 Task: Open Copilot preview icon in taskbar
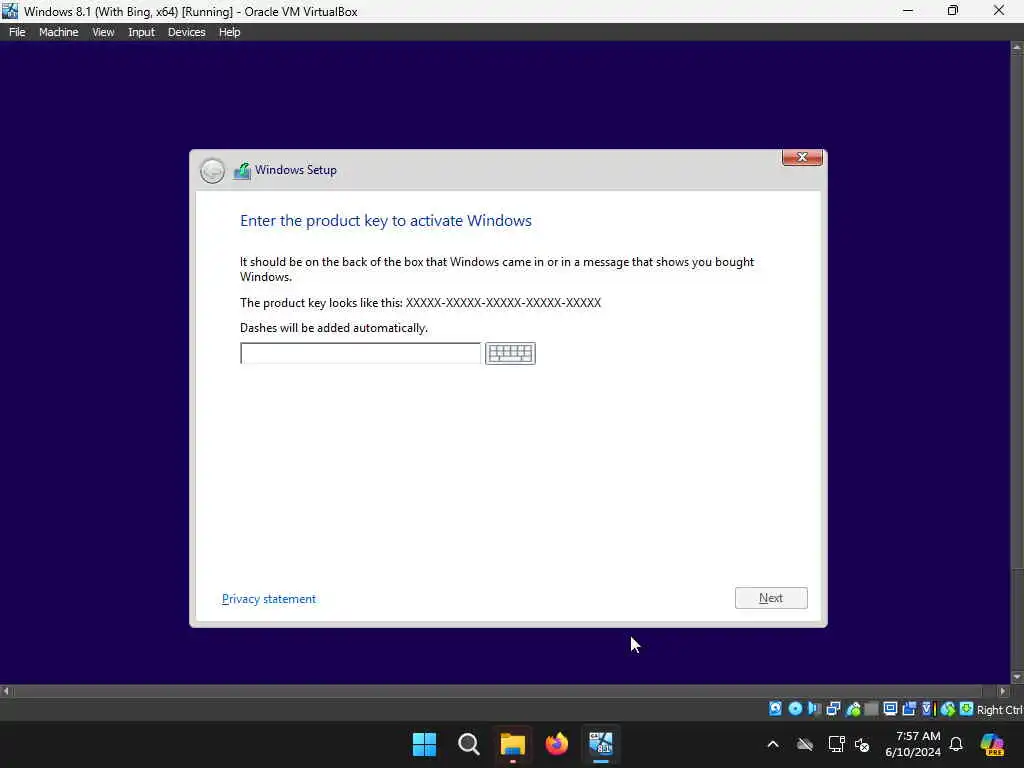coord(992,744)
